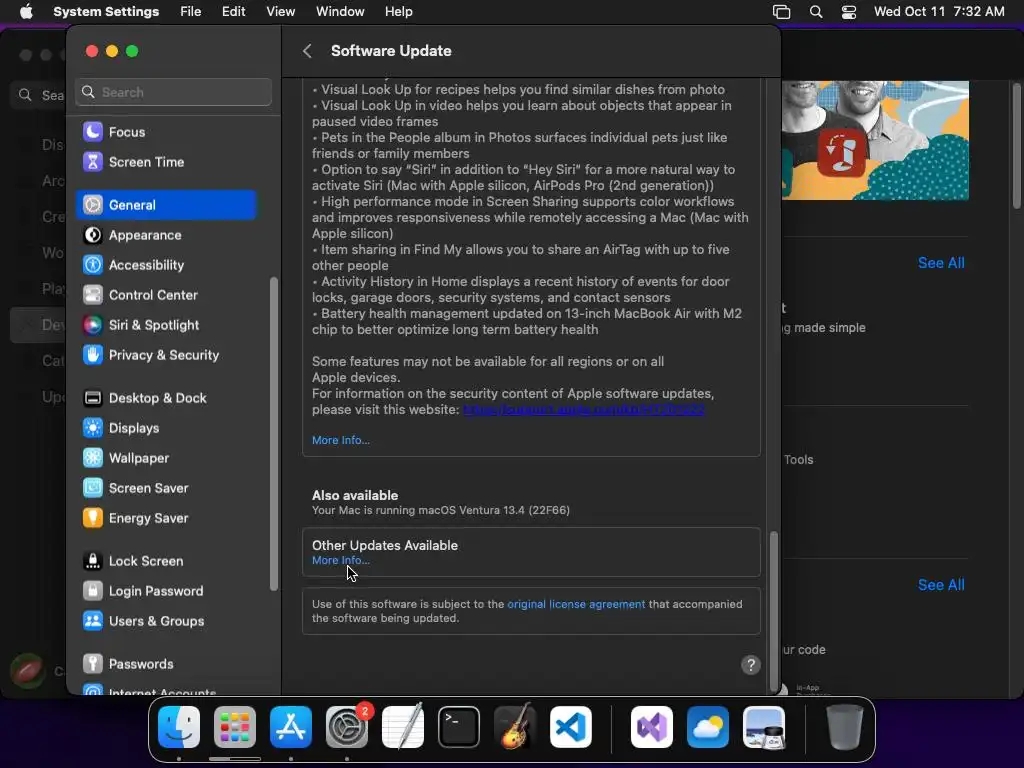Click the App Store window search field
Screen dimensions: 1024x768
click(40, 95)
